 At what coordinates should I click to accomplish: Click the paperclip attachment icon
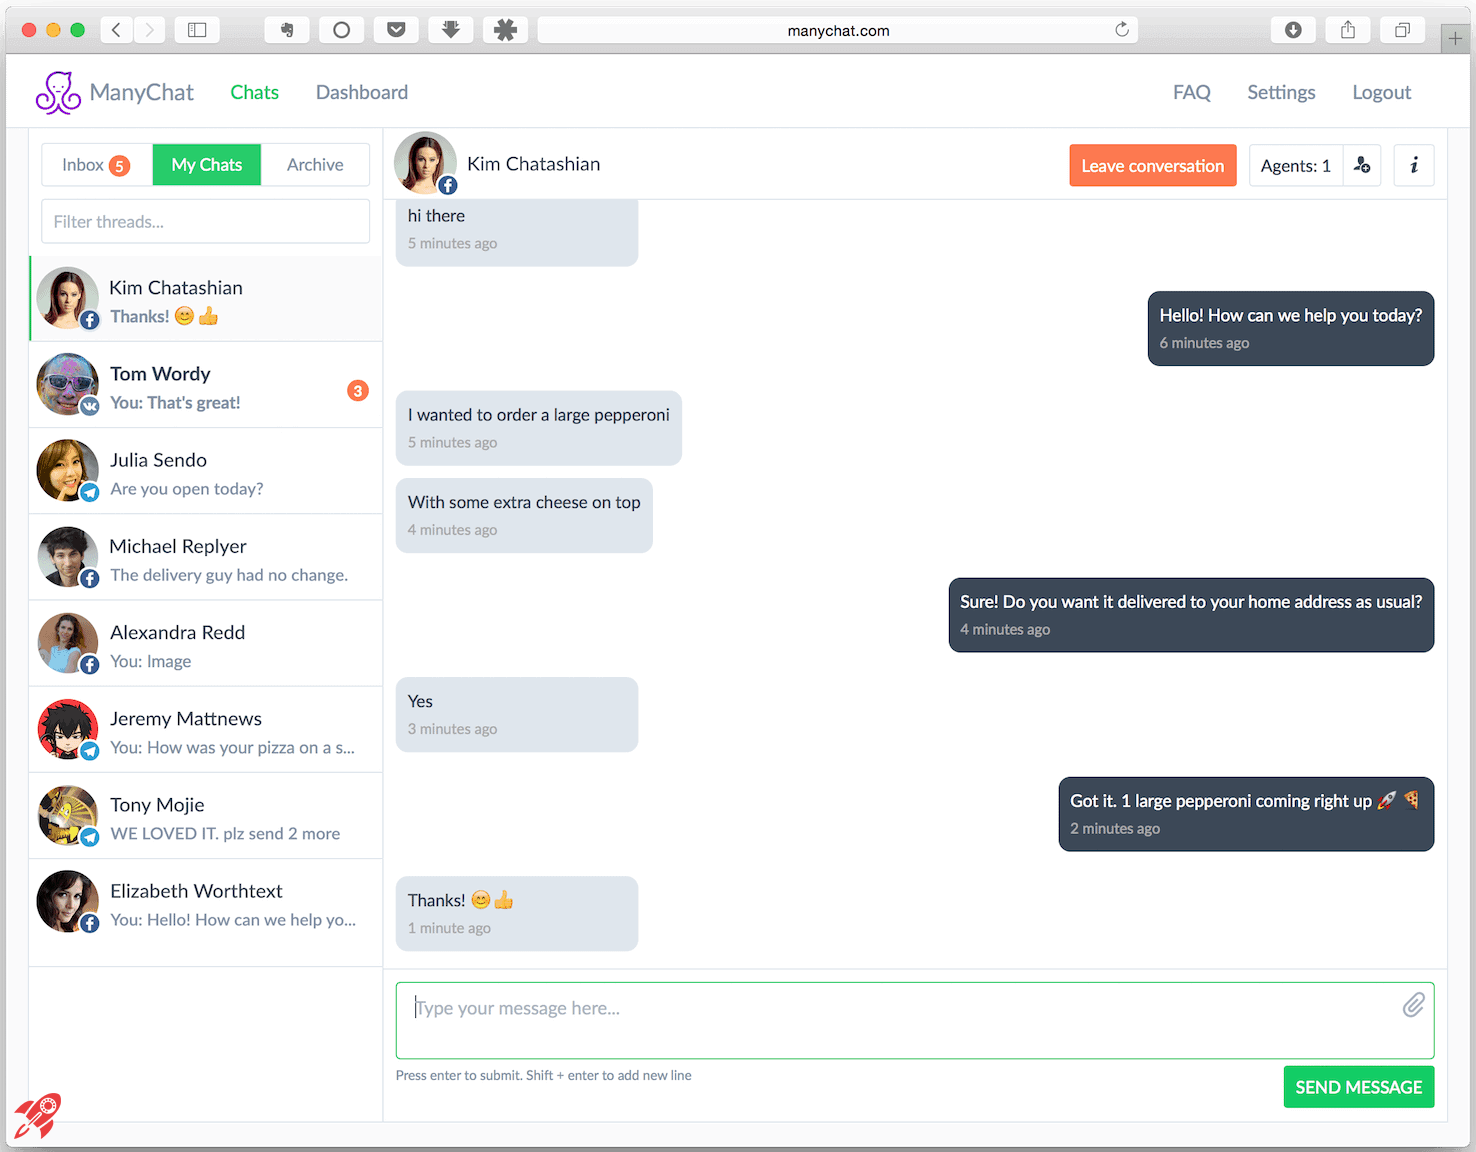(1412, 1005)
